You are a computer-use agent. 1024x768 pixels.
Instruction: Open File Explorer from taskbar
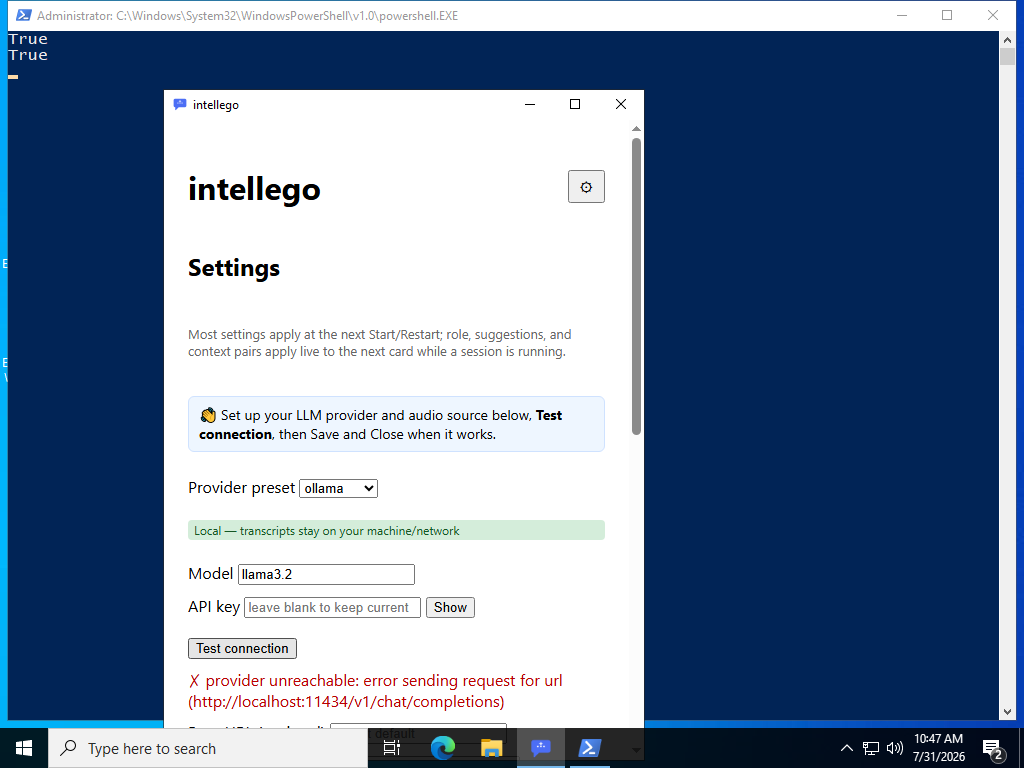pyautogui.click(x=491, y=748)
